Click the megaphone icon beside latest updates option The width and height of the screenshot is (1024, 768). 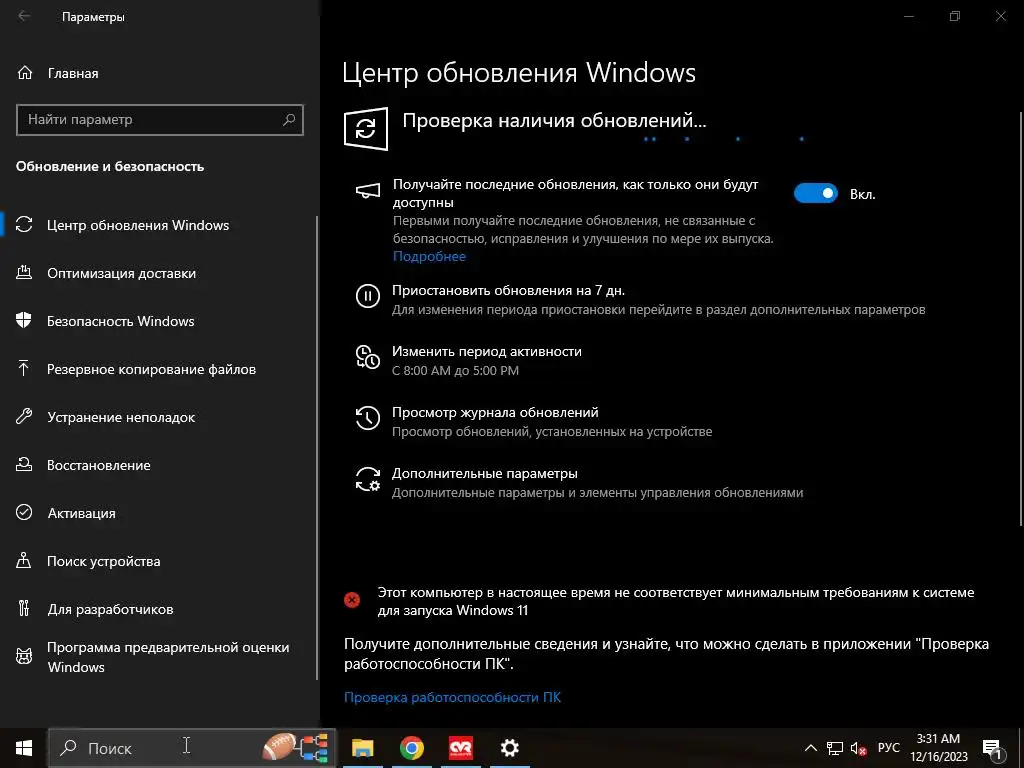click(x=368, y=191)
